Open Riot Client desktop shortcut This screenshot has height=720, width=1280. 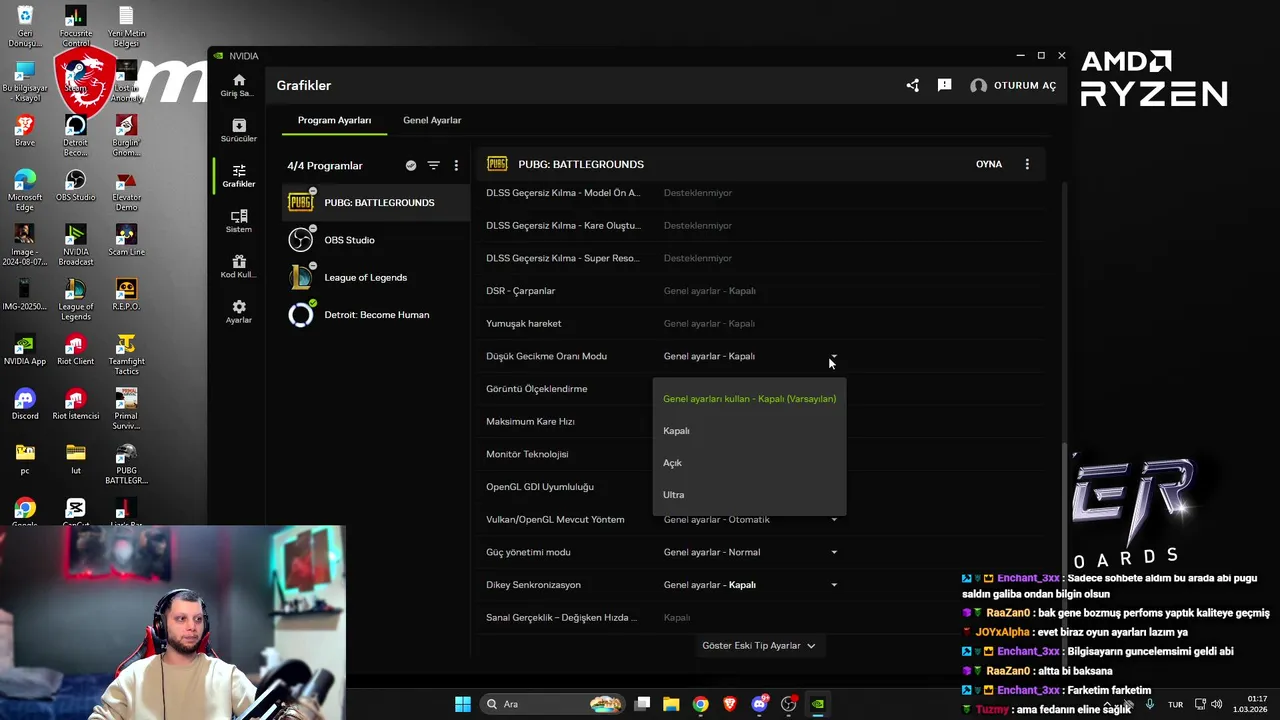point(75,350)
